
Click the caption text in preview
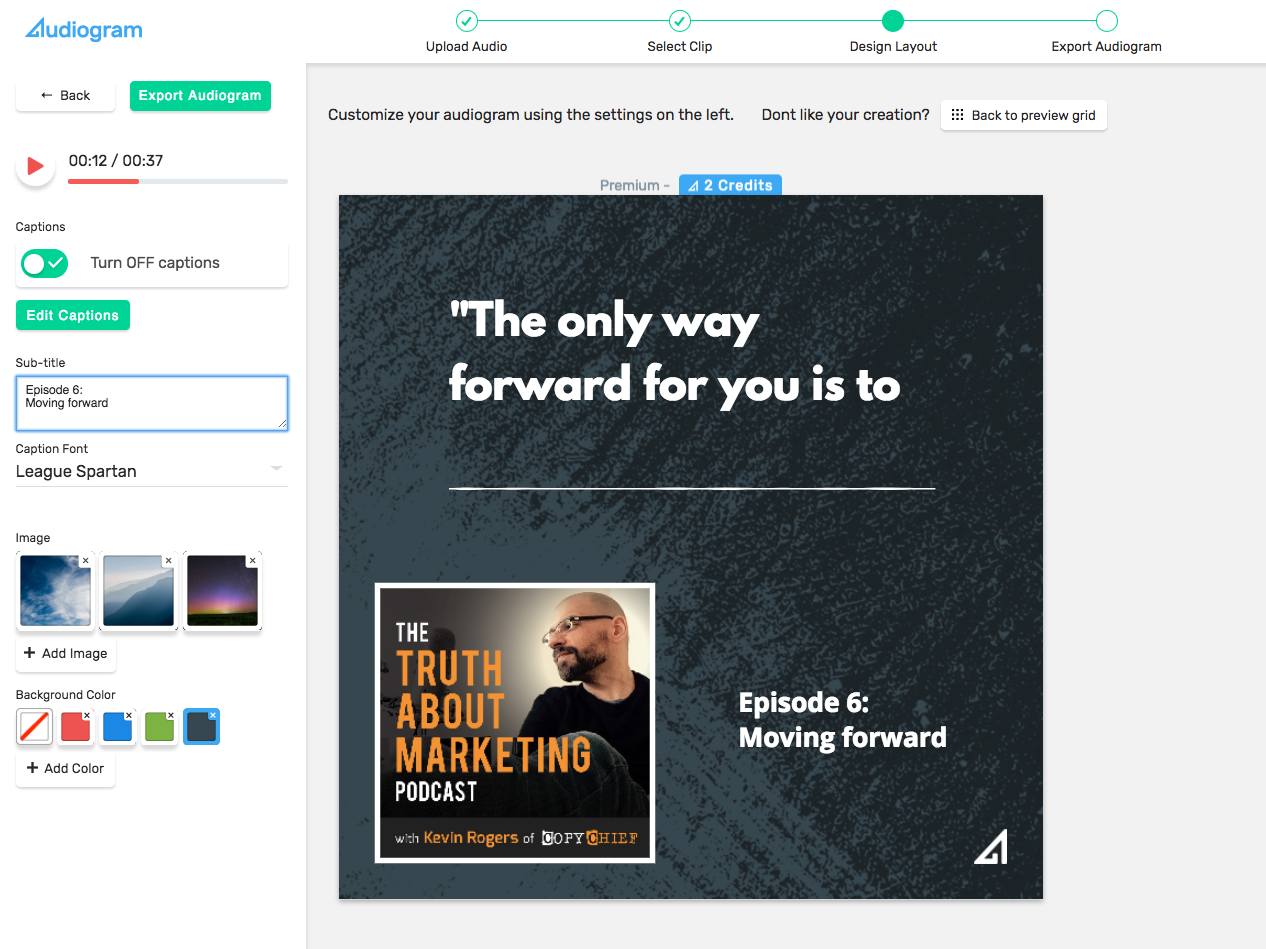coord(675,353)
